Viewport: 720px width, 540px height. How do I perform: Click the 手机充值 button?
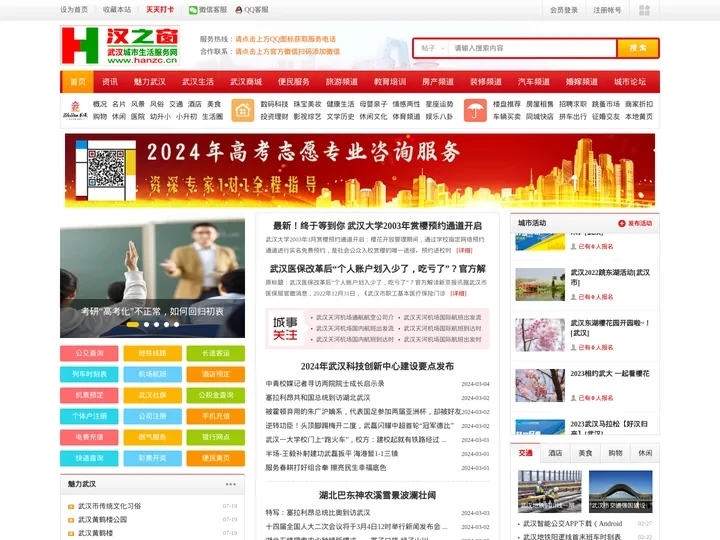pyautogui.click(x=215, y=416)
